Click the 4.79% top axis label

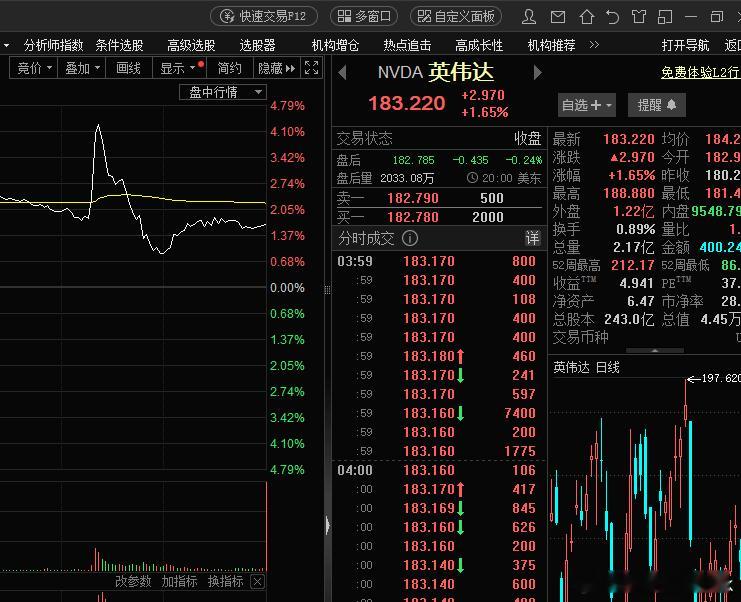287,105
